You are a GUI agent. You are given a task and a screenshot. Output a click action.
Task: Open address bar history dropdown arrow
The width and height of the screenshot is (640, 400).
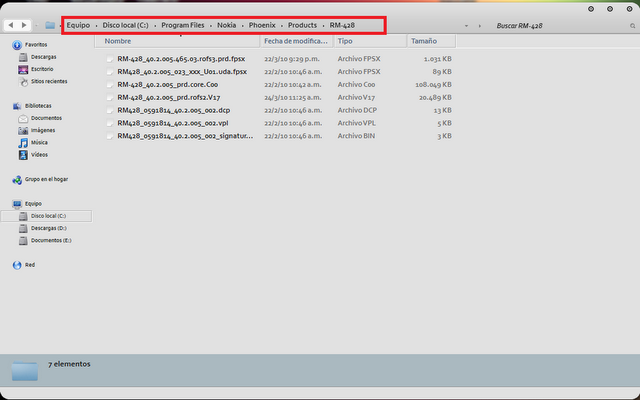[466, 26]
